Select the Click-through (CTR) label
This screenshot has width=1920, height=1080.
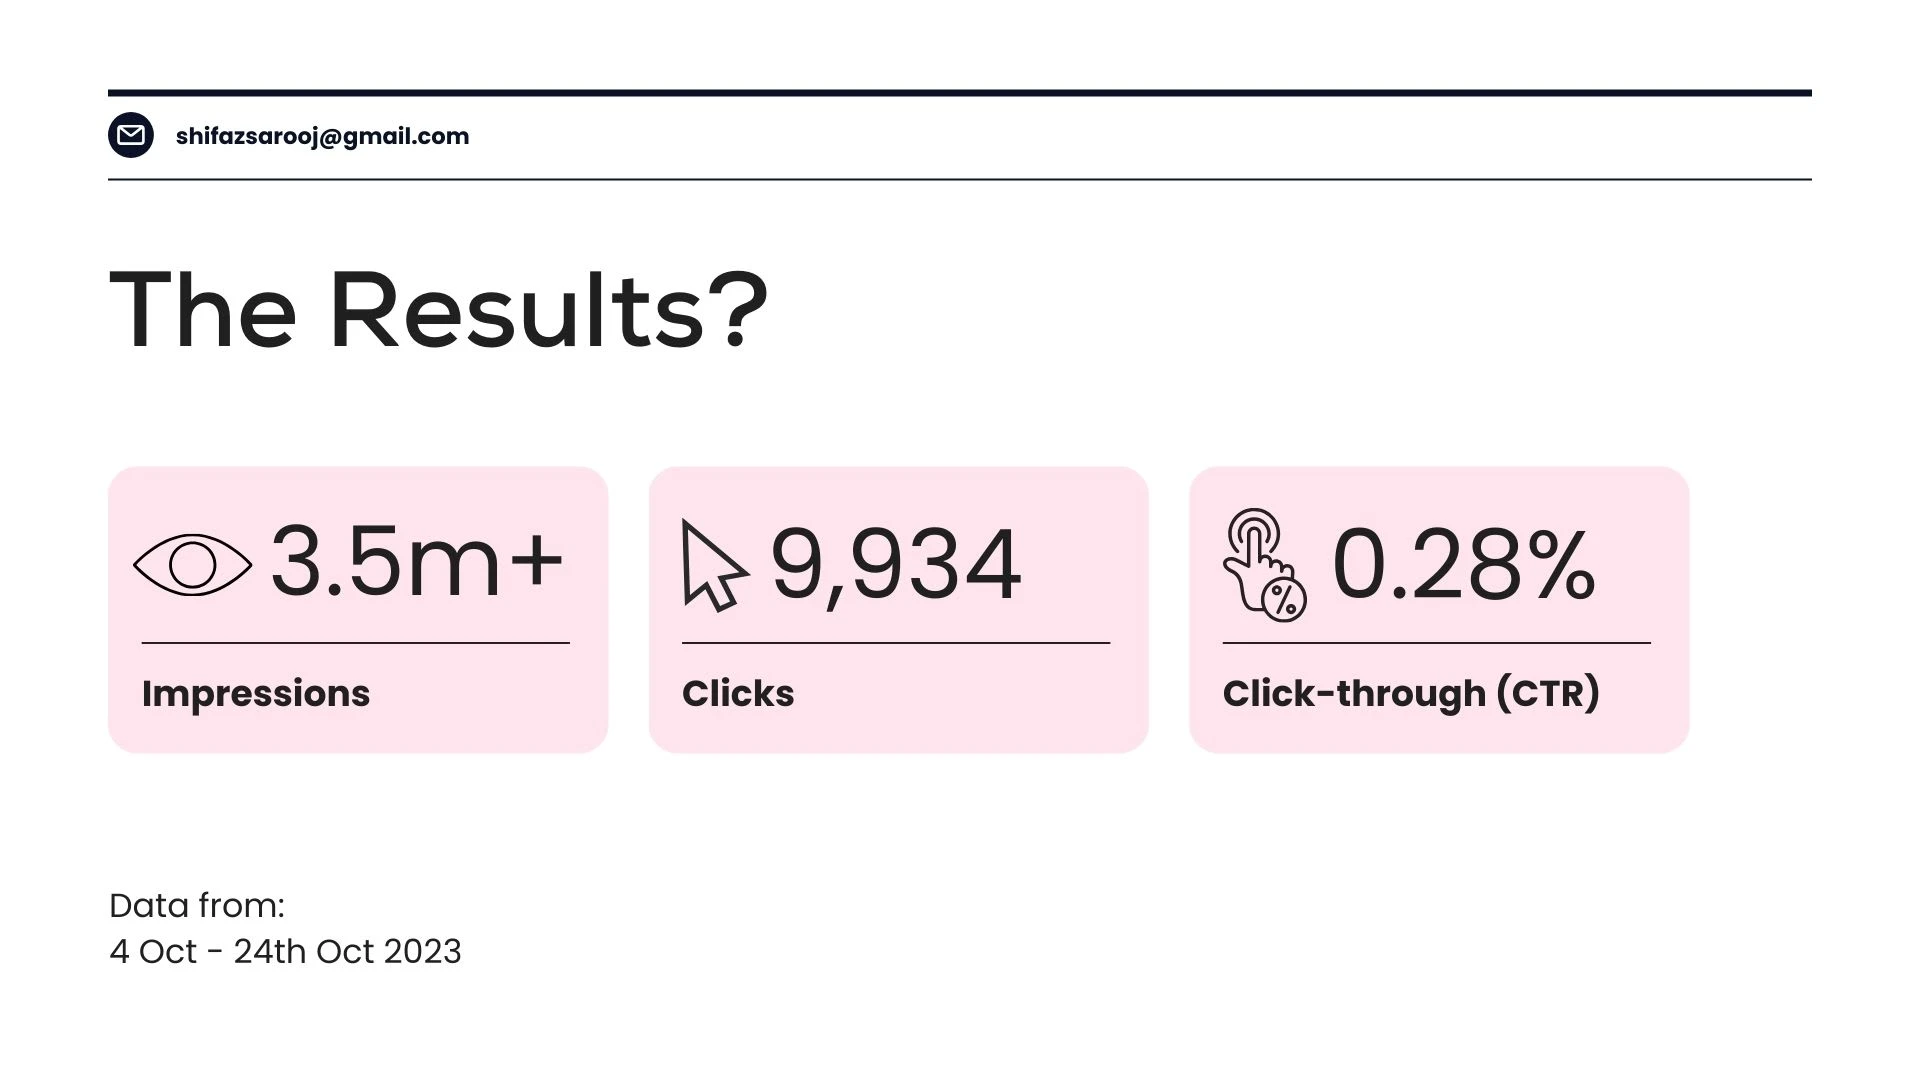(1411, 693)
